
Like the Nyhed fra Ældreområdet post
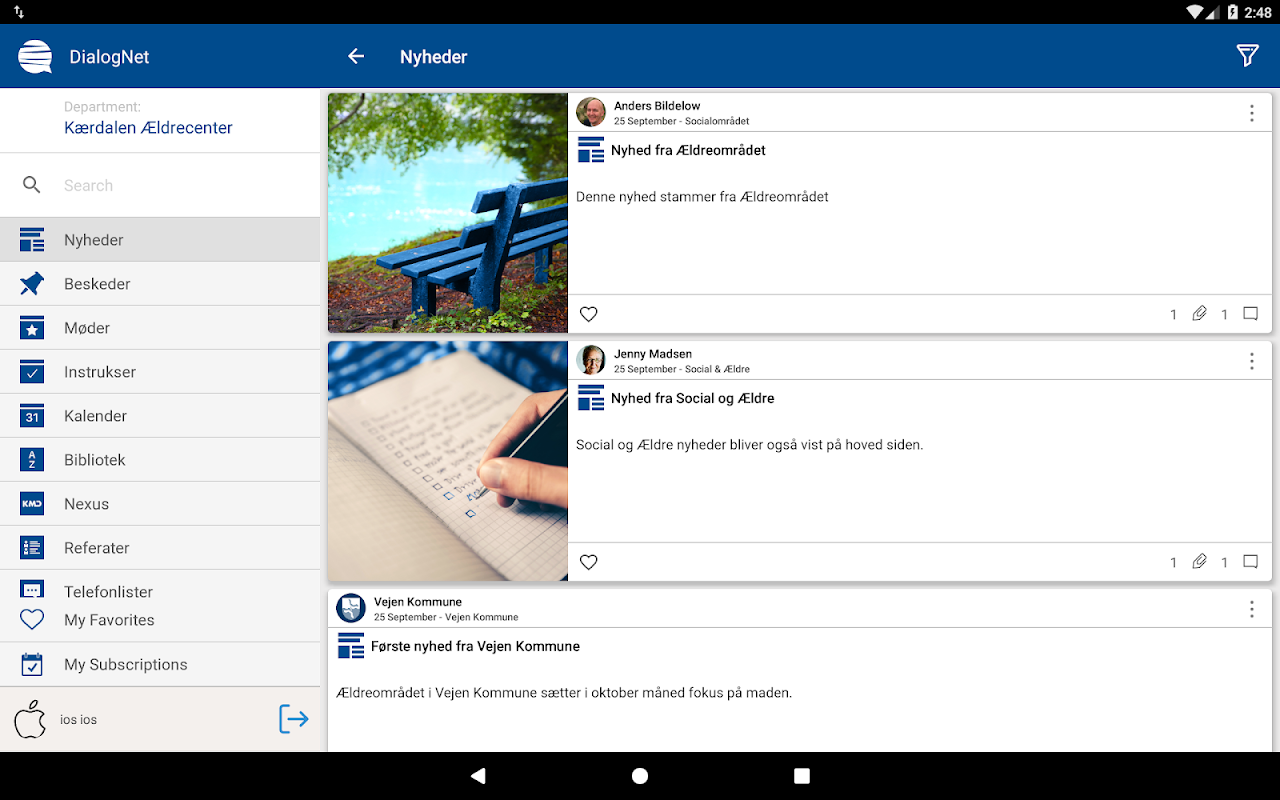[589, 314]
